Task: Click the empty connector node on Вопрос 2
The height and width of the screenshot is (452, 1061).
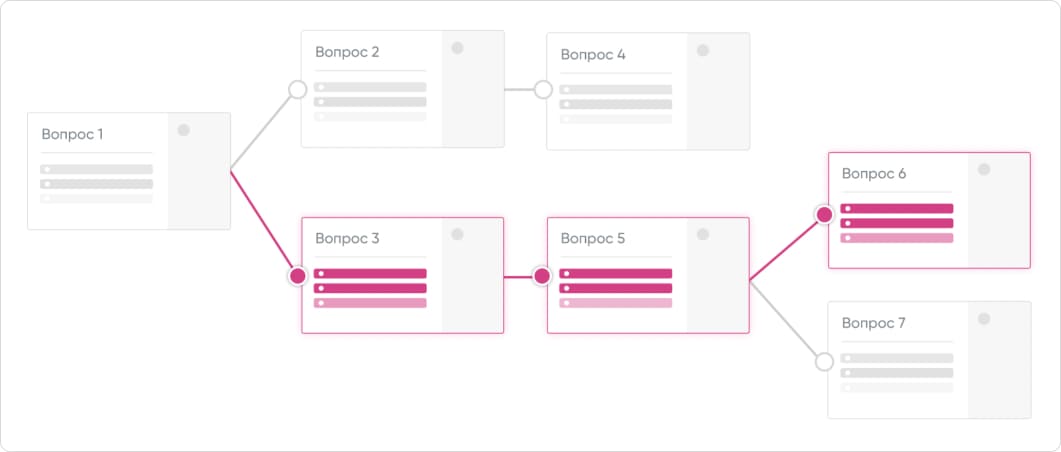Action: point(297,90)
